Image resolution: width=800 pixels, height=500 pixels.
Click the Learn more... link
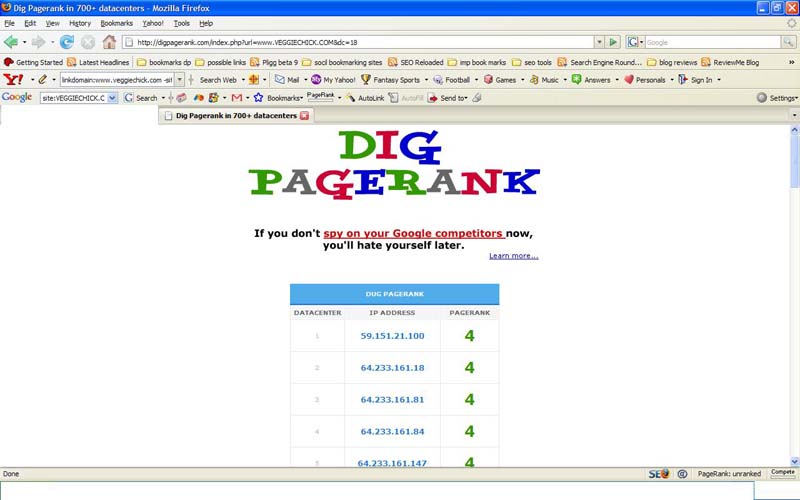pos(514,256)
